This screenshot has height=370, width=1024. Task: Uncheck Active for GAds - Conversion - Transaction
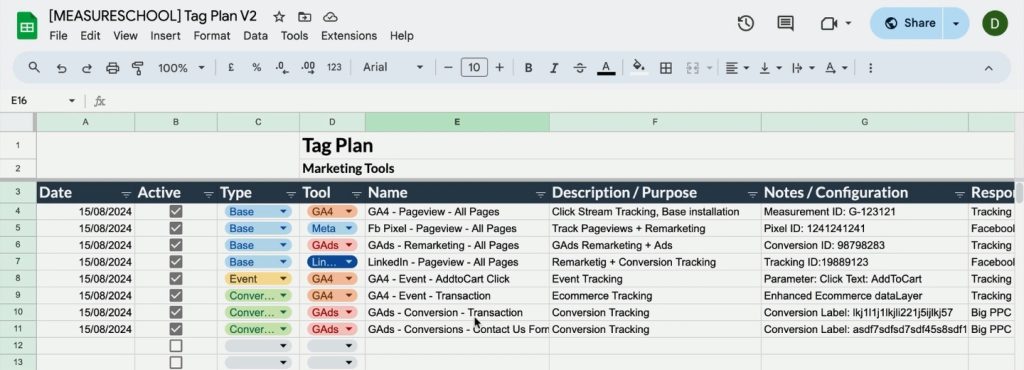pos(175,312)
